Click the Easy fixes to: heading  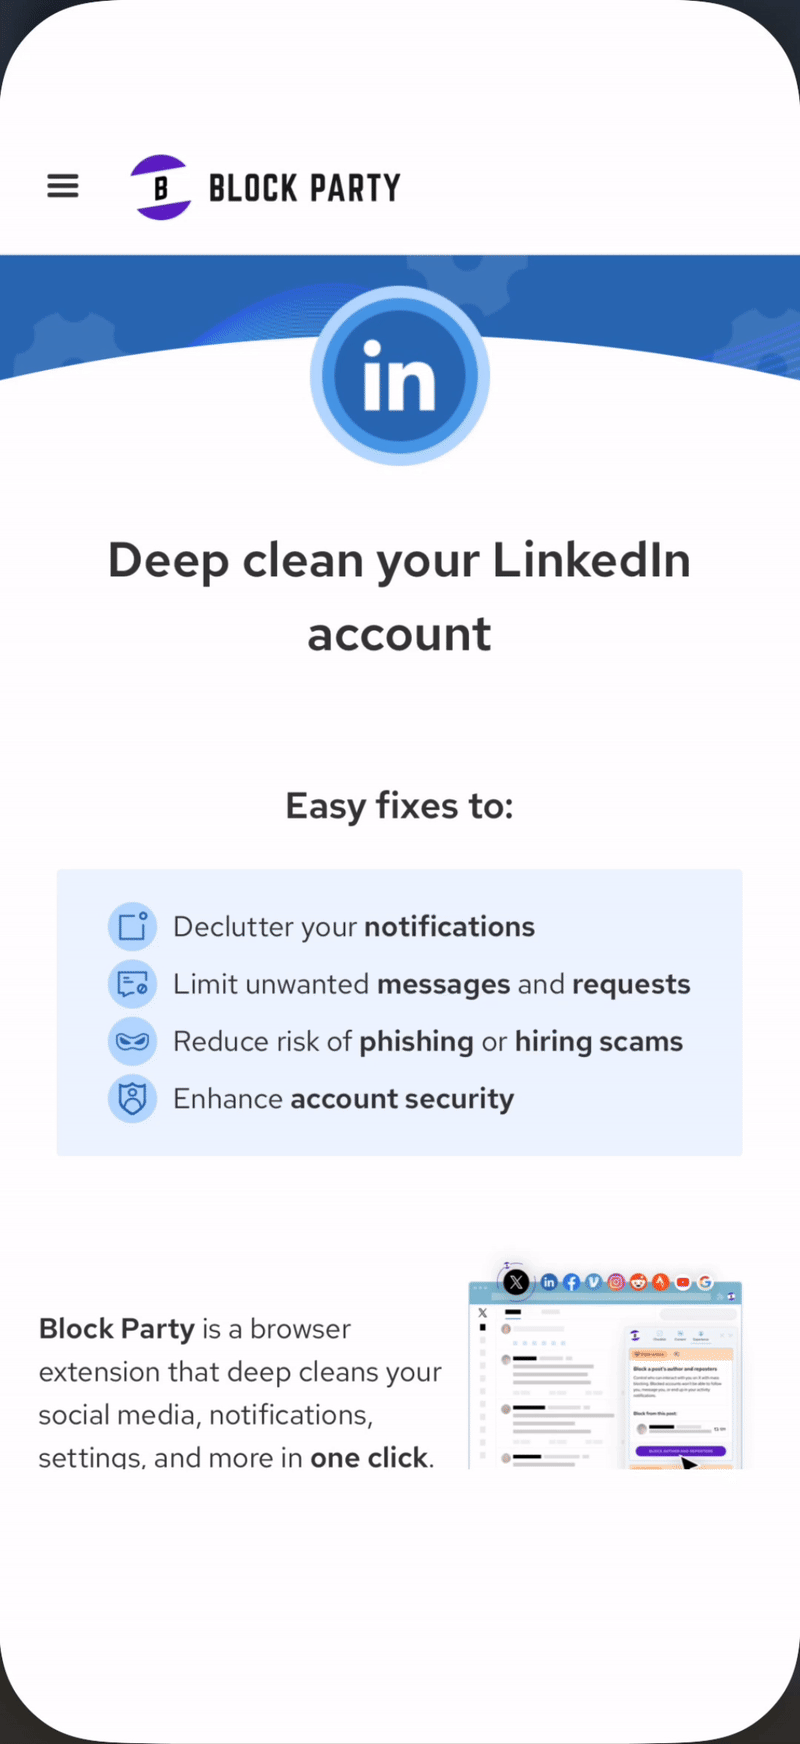(x=399, y=806)
